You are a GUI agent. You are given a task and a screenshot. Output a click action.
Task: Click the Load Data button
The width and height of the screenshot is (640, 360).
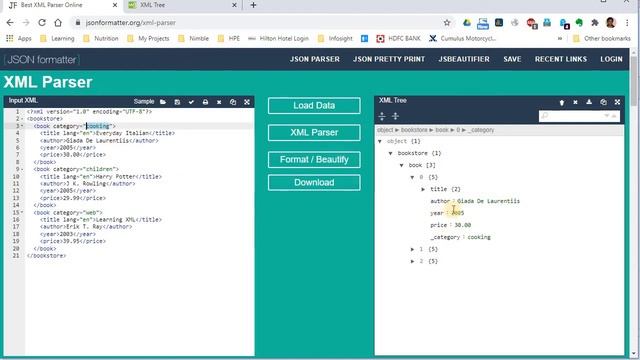click(314, 106)
